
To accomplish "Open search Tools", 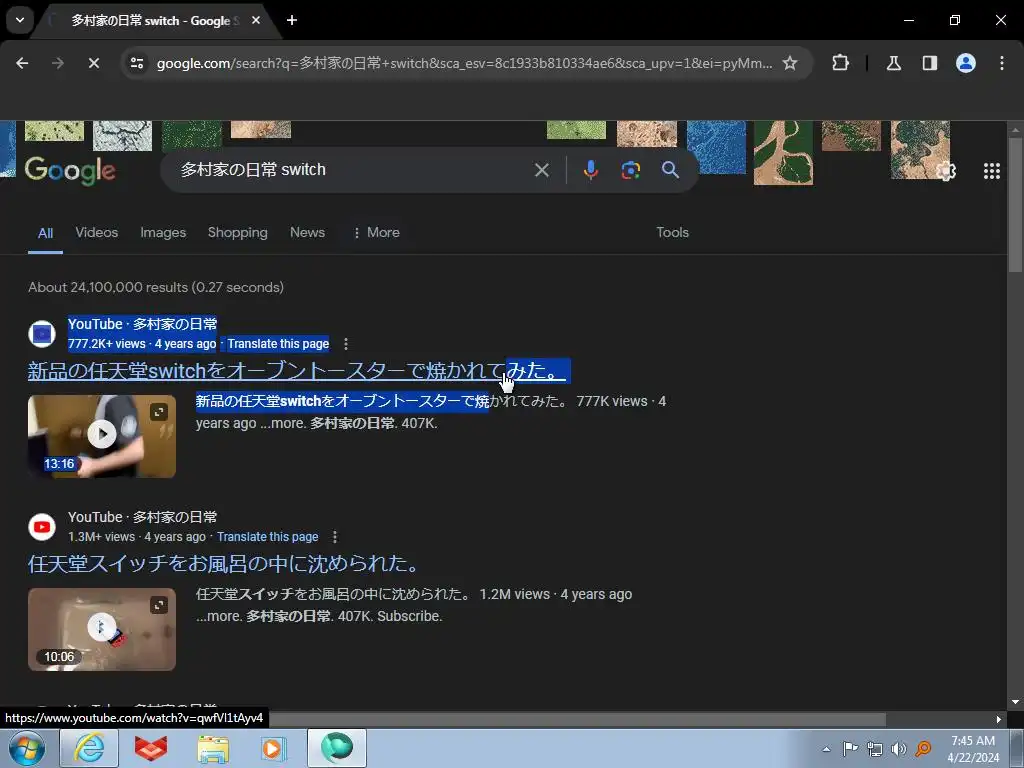I will (x=672, y=232).
